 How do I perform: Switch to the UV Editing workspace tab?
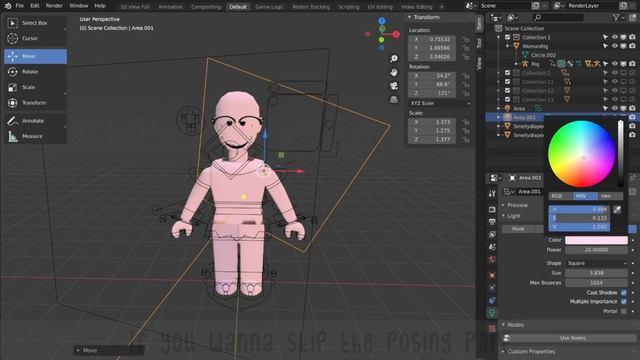pyautogui.click(x=380, y=7)
